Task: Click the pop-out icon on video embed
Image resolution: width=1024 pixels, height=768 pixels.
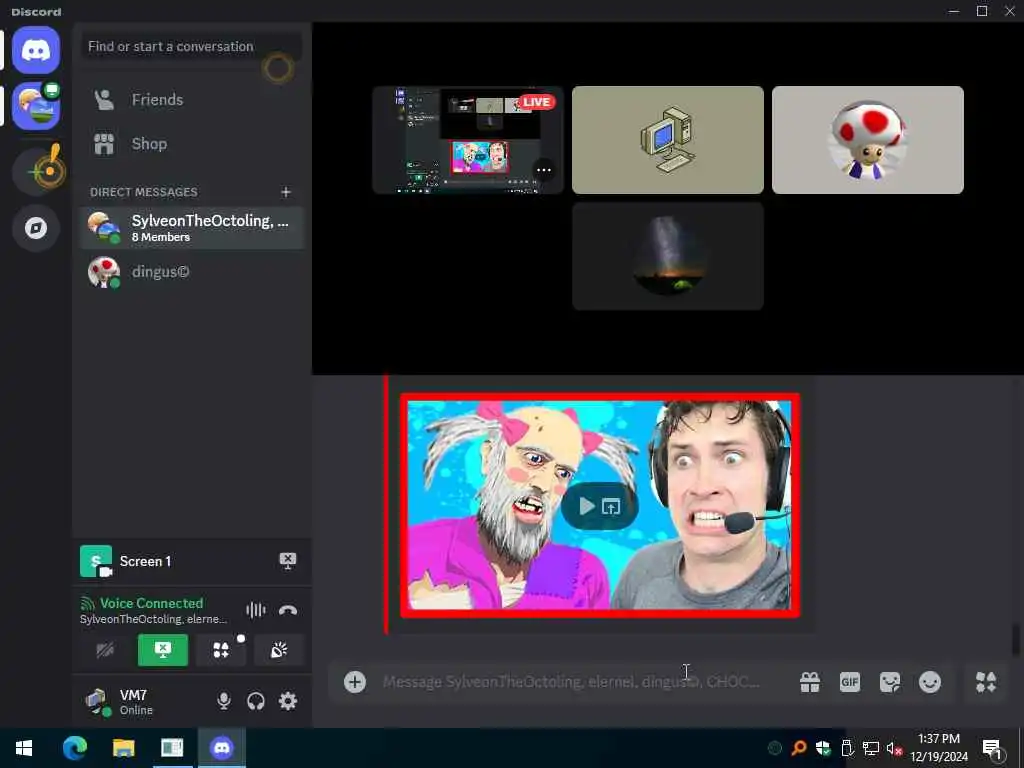Action: coord(611,506)
